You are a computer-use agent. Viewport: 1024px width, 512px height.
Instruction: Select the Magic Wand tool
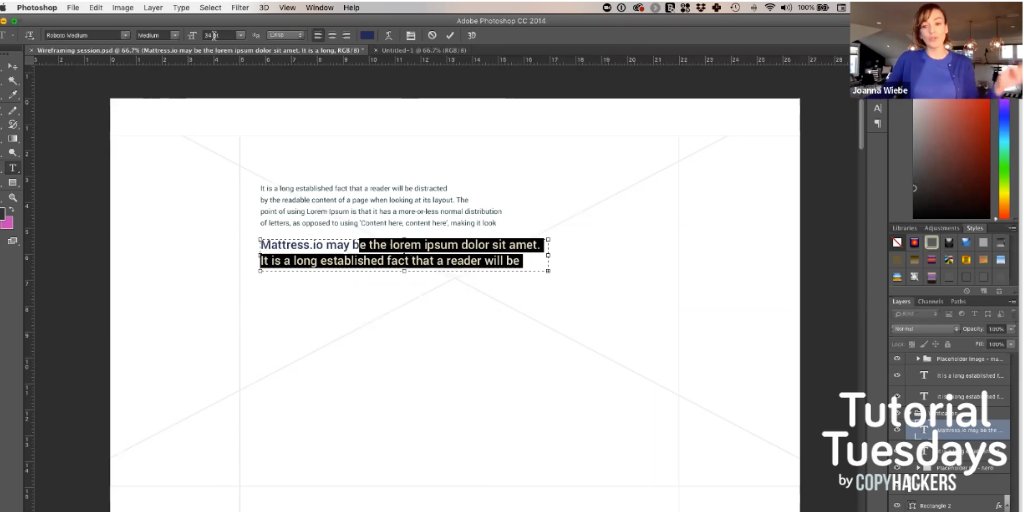[12, 81]
